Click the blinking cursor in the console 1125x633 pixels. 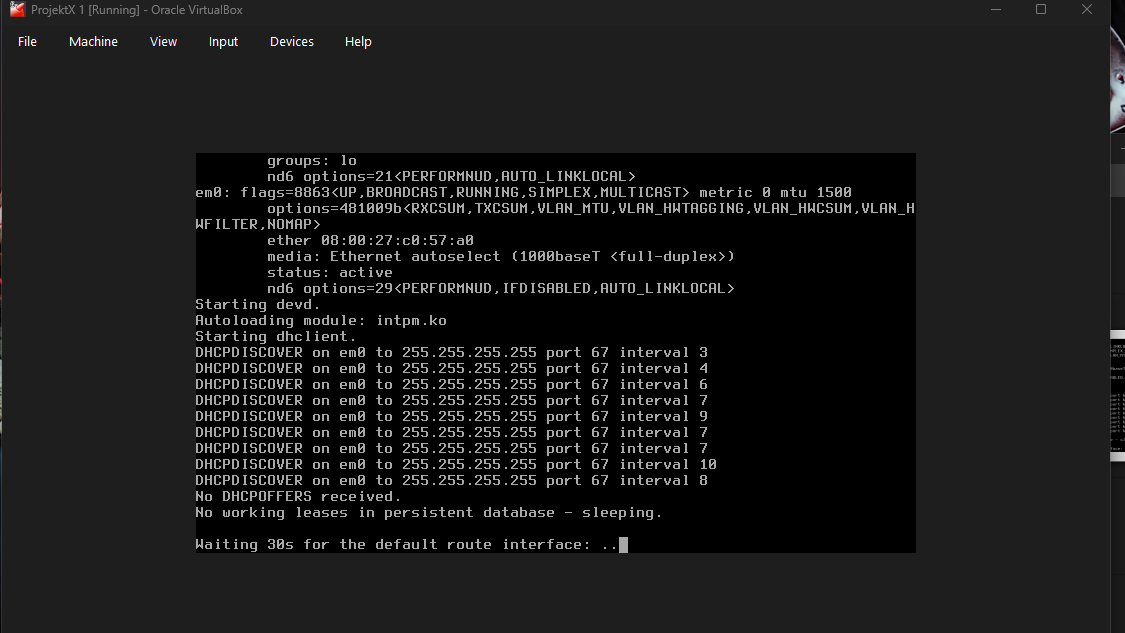click(622, 544)
